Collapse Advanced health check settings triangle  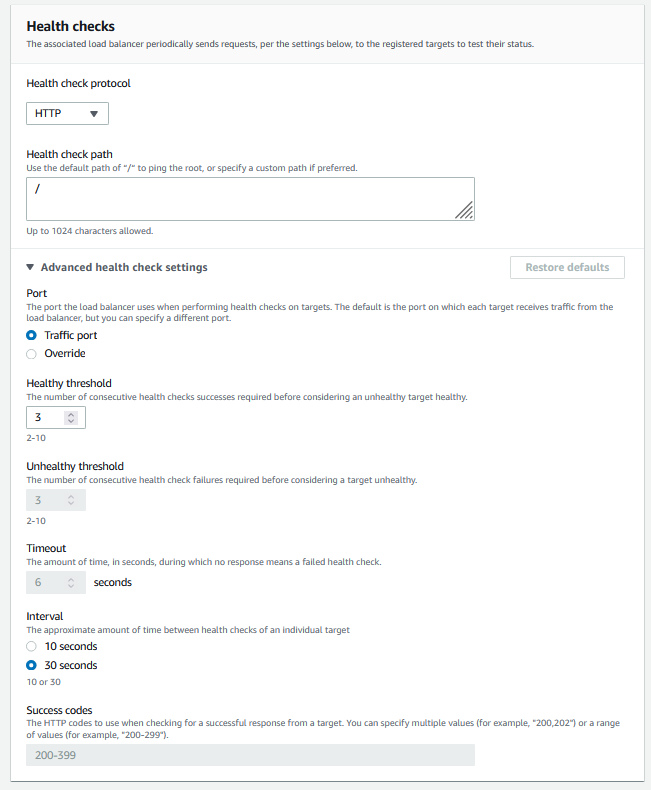[x=30, y=267]
